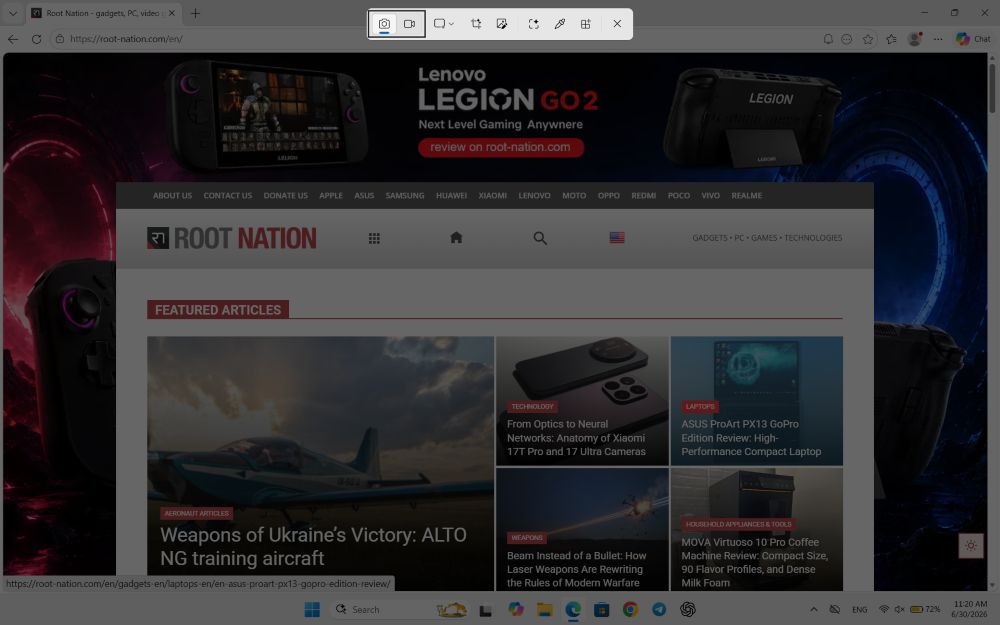View site info lock icon in address bar

click(x=59, y=39)
